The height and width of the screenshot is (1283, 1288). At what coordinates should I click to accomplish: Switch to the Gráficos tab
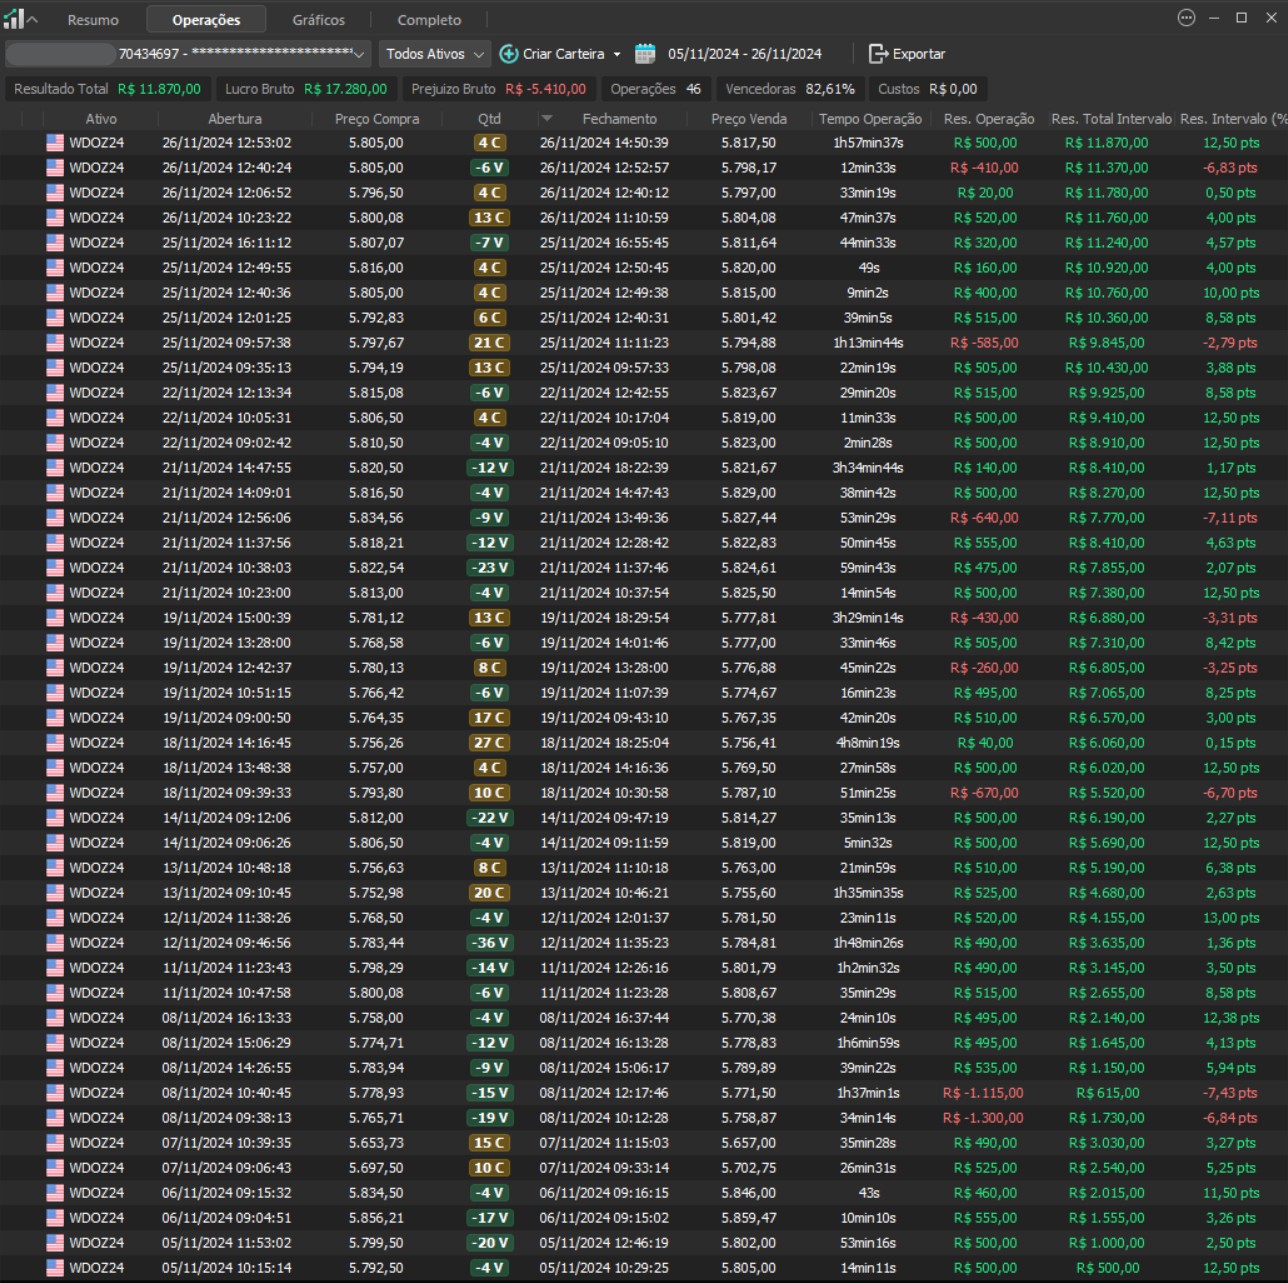coord(318,20)
